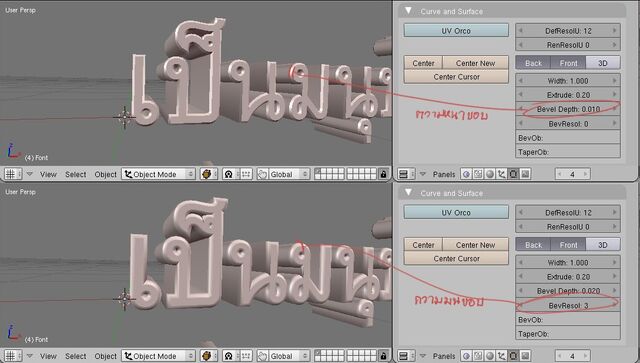The image size is (640, 363).
Task: Open the Object context icon in upper buttons header
Action: click(x=502, y=174)
